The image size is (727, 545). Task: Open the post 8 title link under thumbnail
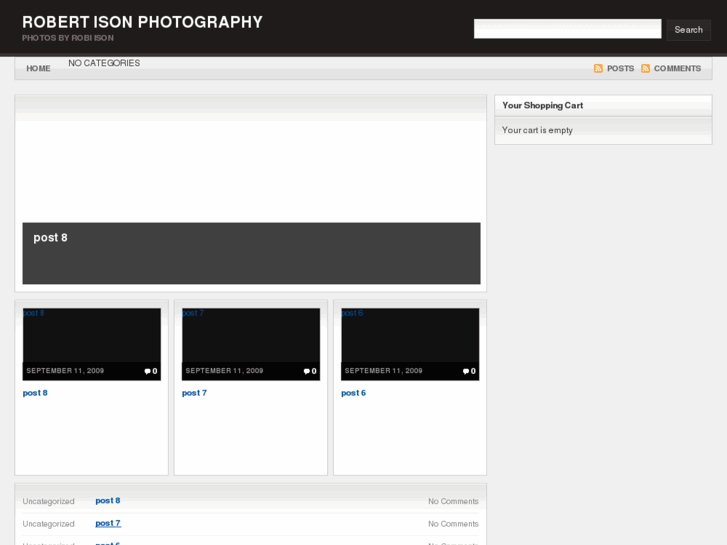[35, 393]
